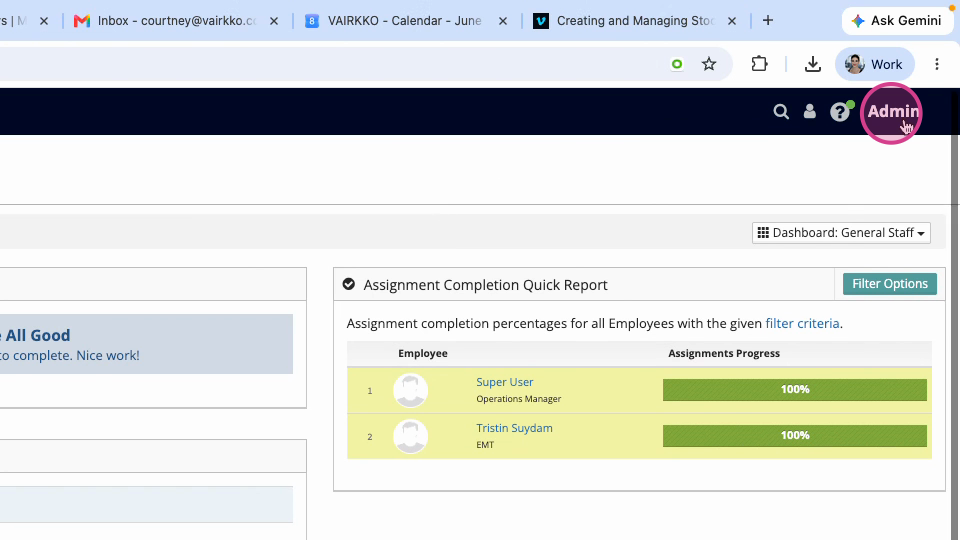Screen dimensions: 960x540
Task: Click the VAIRKKO search magnifier icon
Action: [781, 111]
